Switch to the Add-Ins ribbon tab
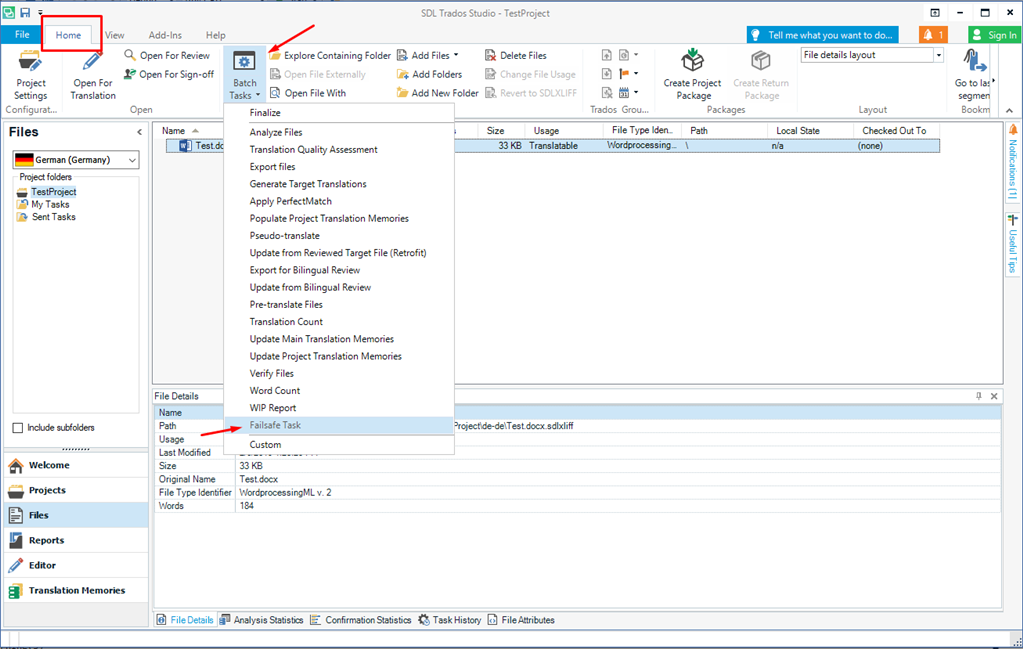This screenshot has width=1023, height=649. click(165, 35)
